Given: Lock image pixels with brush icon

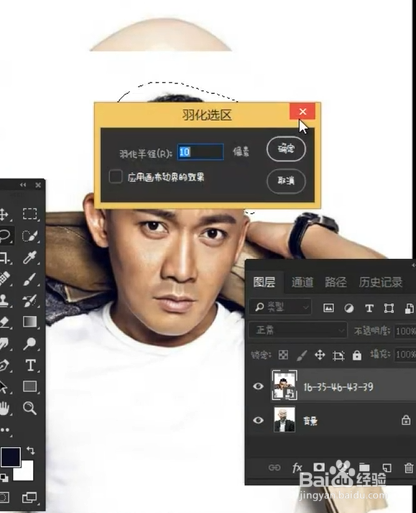Looking at the screenshot, I should click(x=302, y=355).
